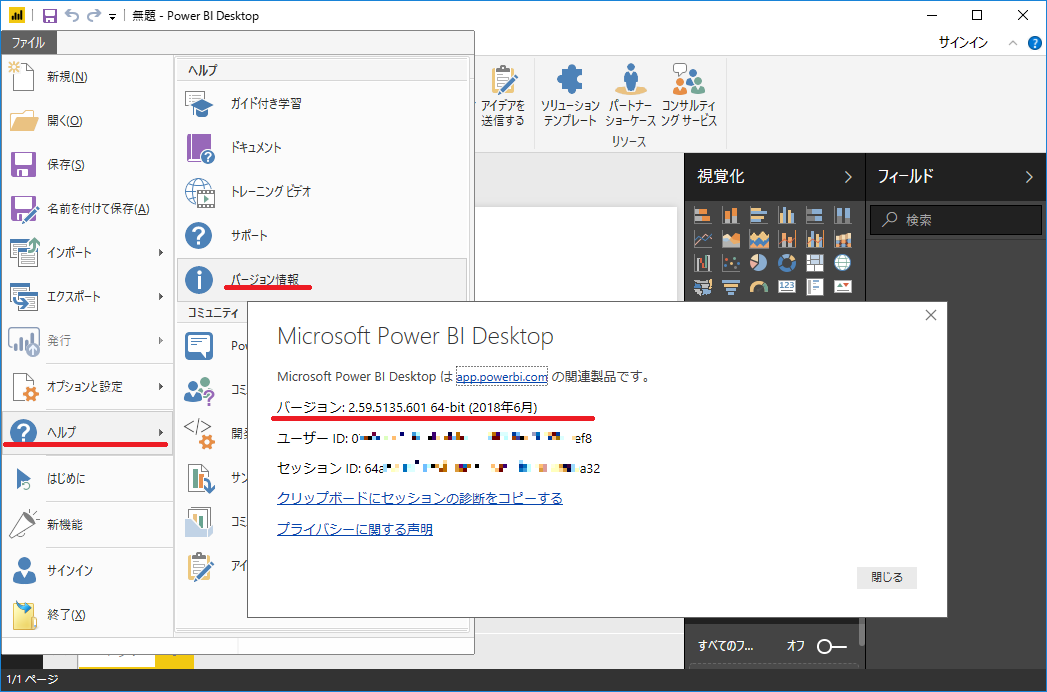The image size is (1047, 692).
Task: Collapse the 視覚化 pane with its chevron
Action: coord(848,177)
